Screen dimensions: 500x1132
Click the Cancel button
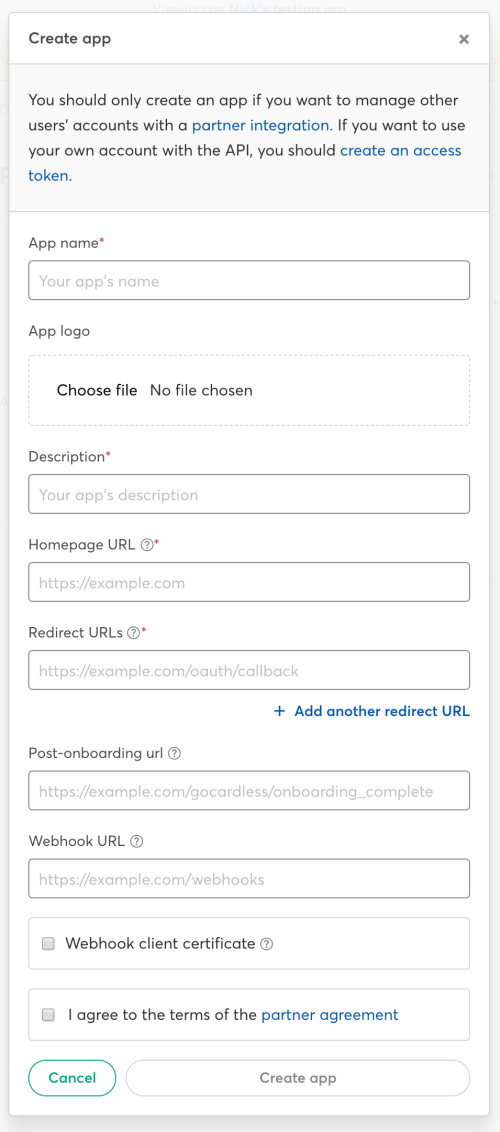(72, 1078)
